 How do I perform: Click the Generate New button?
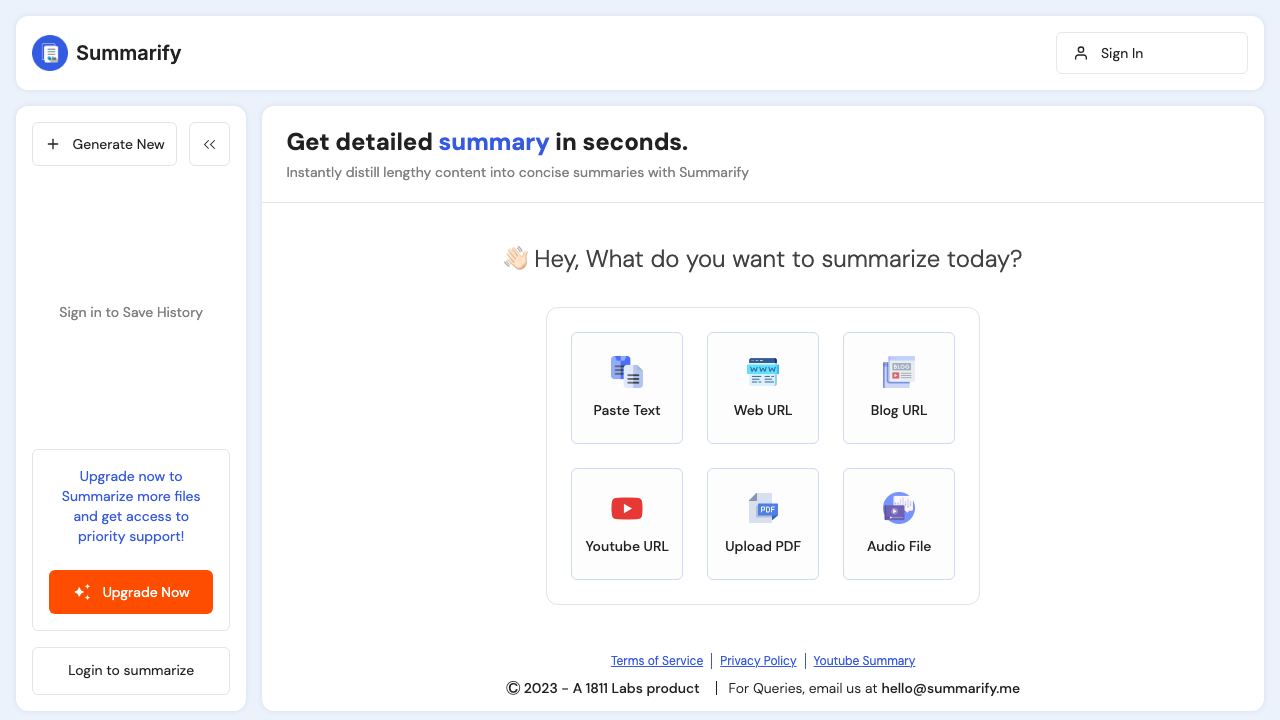click(105, 144)
